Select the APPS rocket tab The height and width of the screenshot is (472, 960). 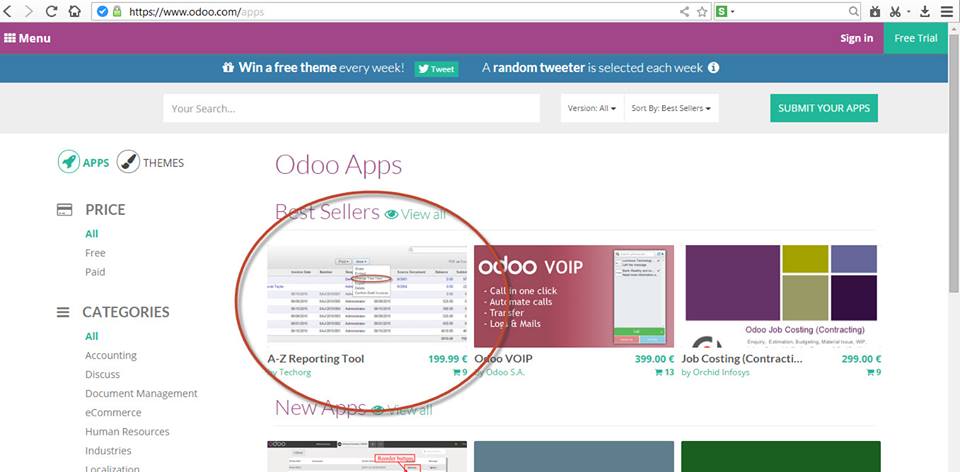pyautogui.click(x=84, y=162)
